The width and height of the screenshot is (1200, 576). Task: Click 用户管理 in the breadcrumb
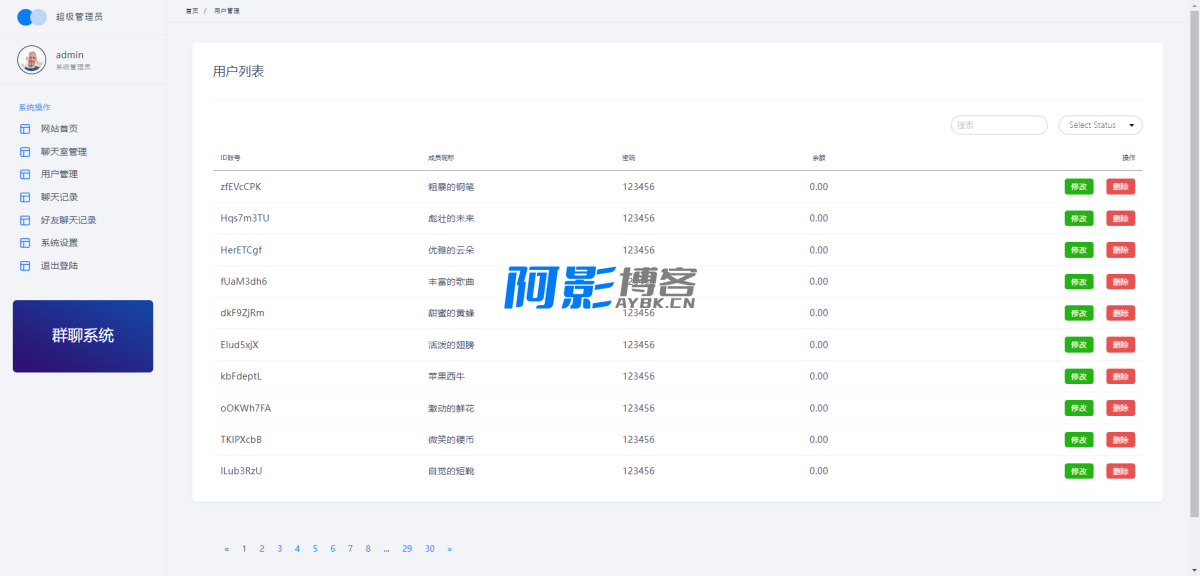226,10
